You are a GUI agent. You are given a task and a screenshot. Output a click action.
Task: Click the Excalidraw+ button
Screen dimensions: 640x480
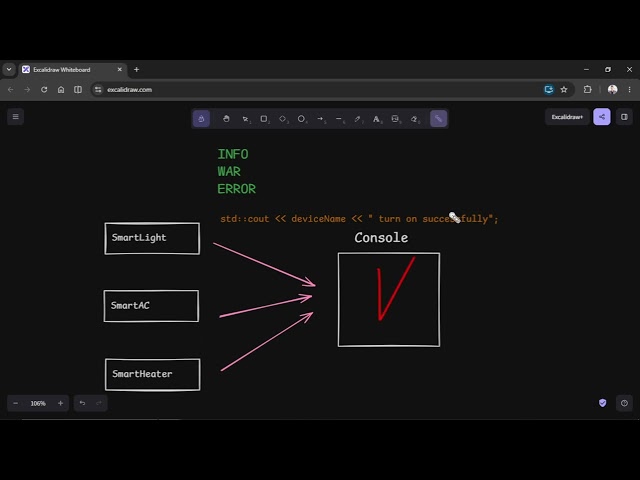[x=567, y=117]
